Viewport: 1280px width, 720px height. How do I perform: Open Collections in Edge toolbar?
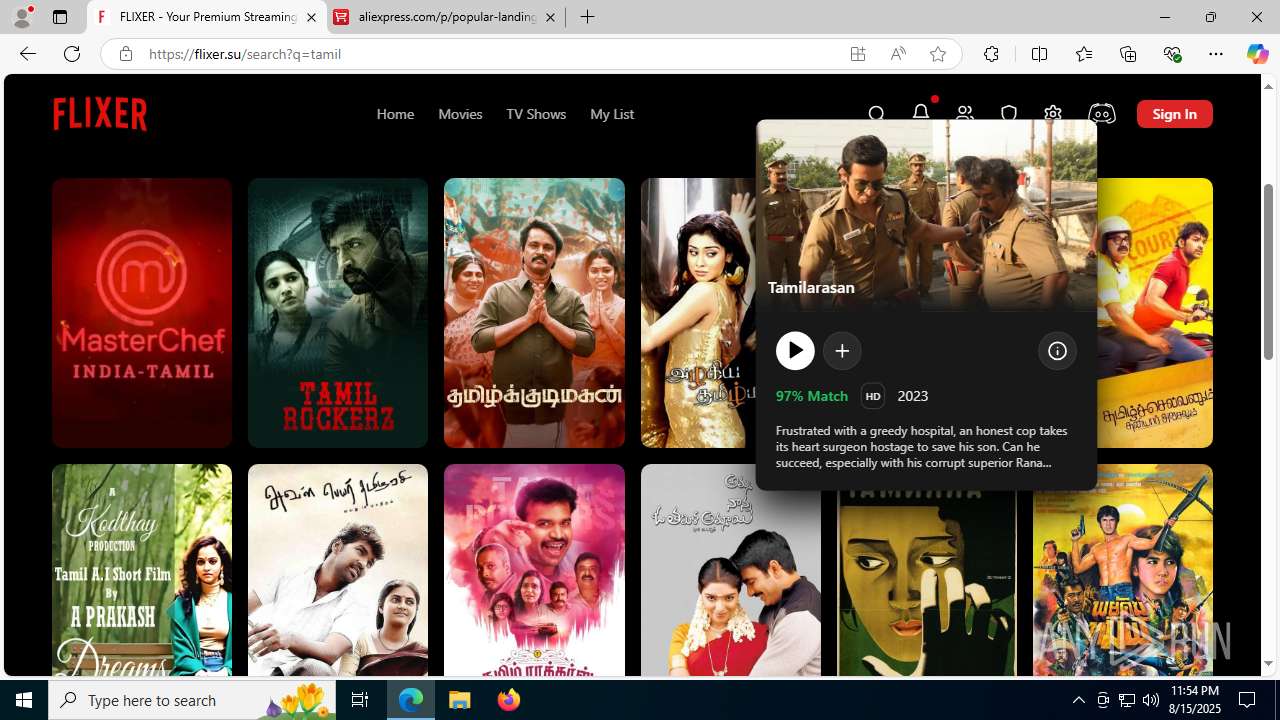point(1128,54)
